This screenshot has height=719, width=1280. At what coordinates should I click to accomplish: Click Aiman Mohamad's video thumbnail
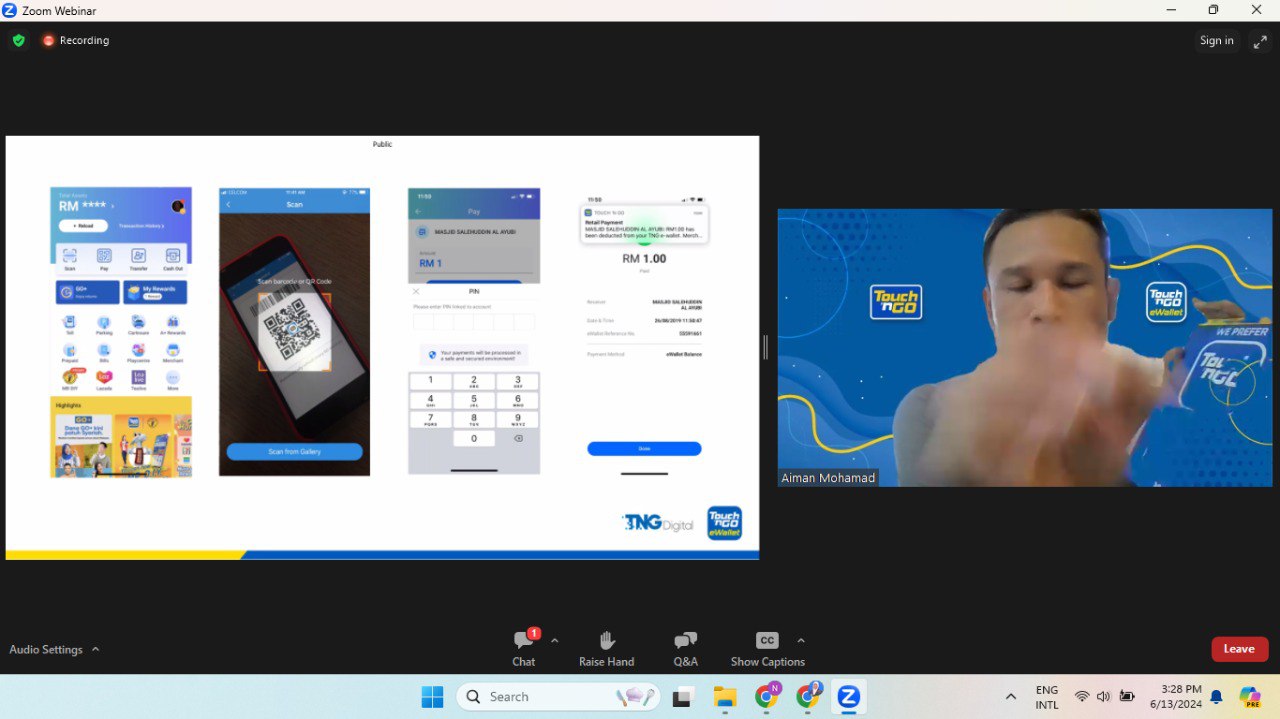[1024, 347]
